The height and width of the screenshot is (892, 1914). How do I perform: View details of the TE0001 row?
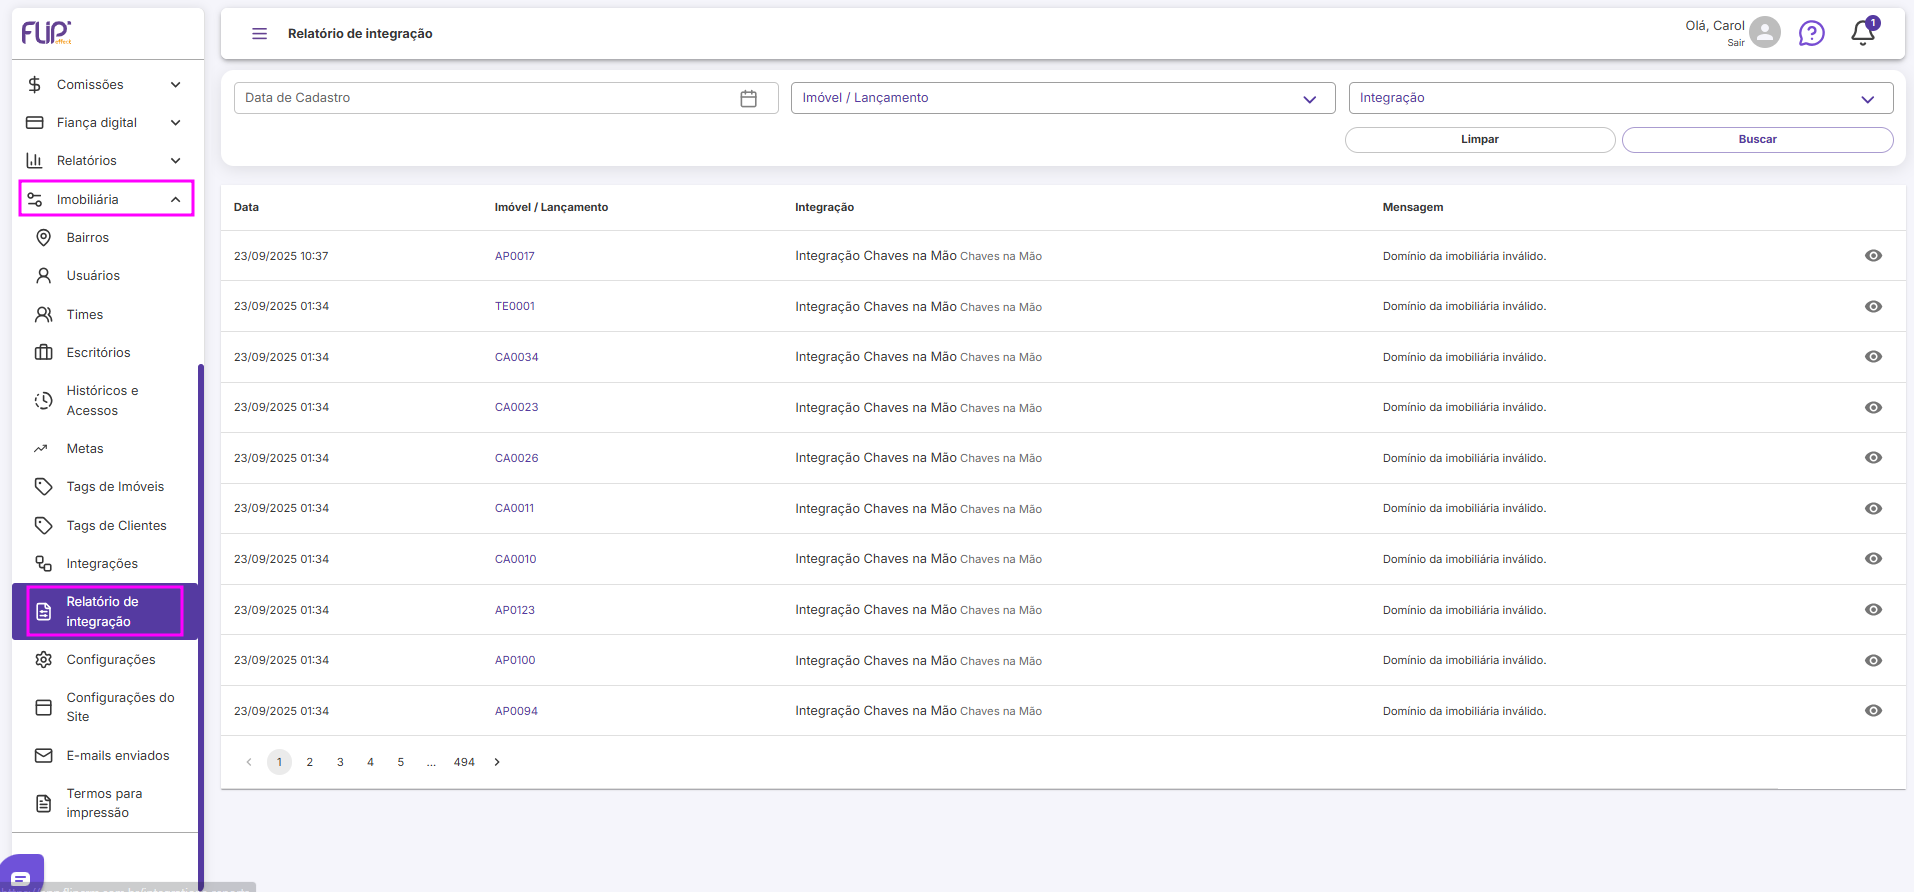(x=1873, y=307)
